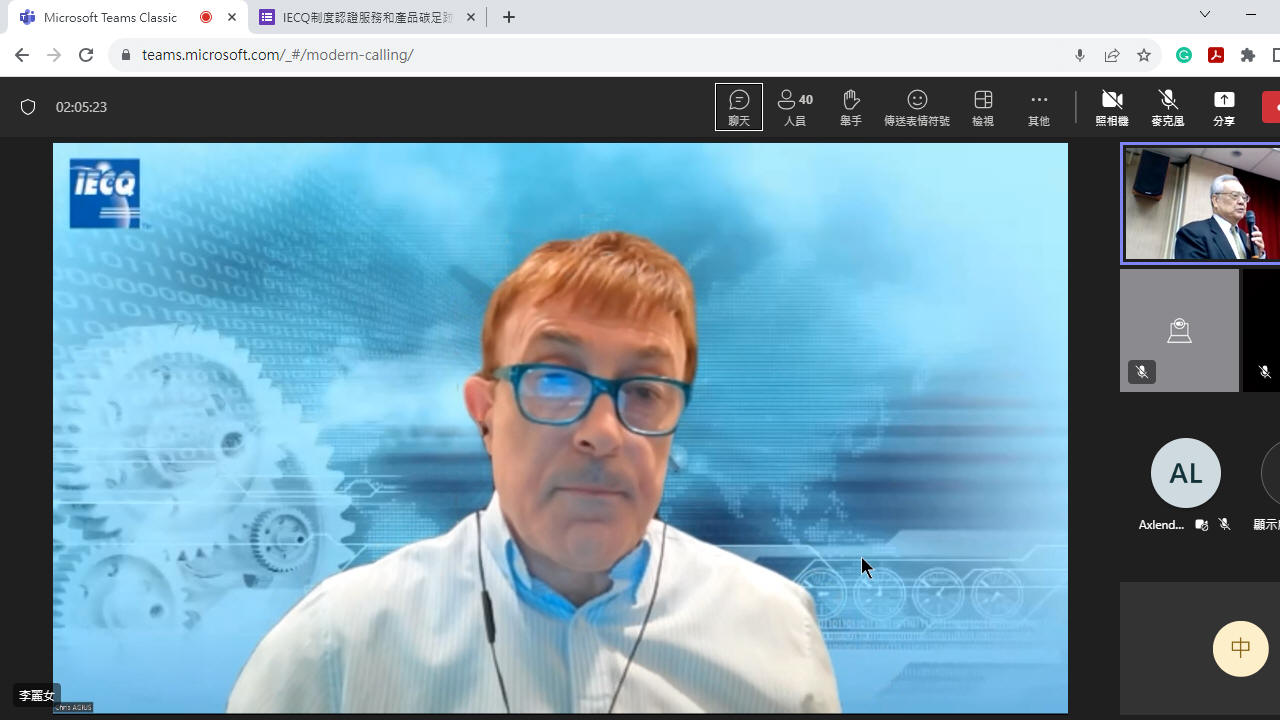Image resolution: width=1280 pixels, height=720 pixels.
Task: Share your screen with 分享
Action: (1224, 107)
